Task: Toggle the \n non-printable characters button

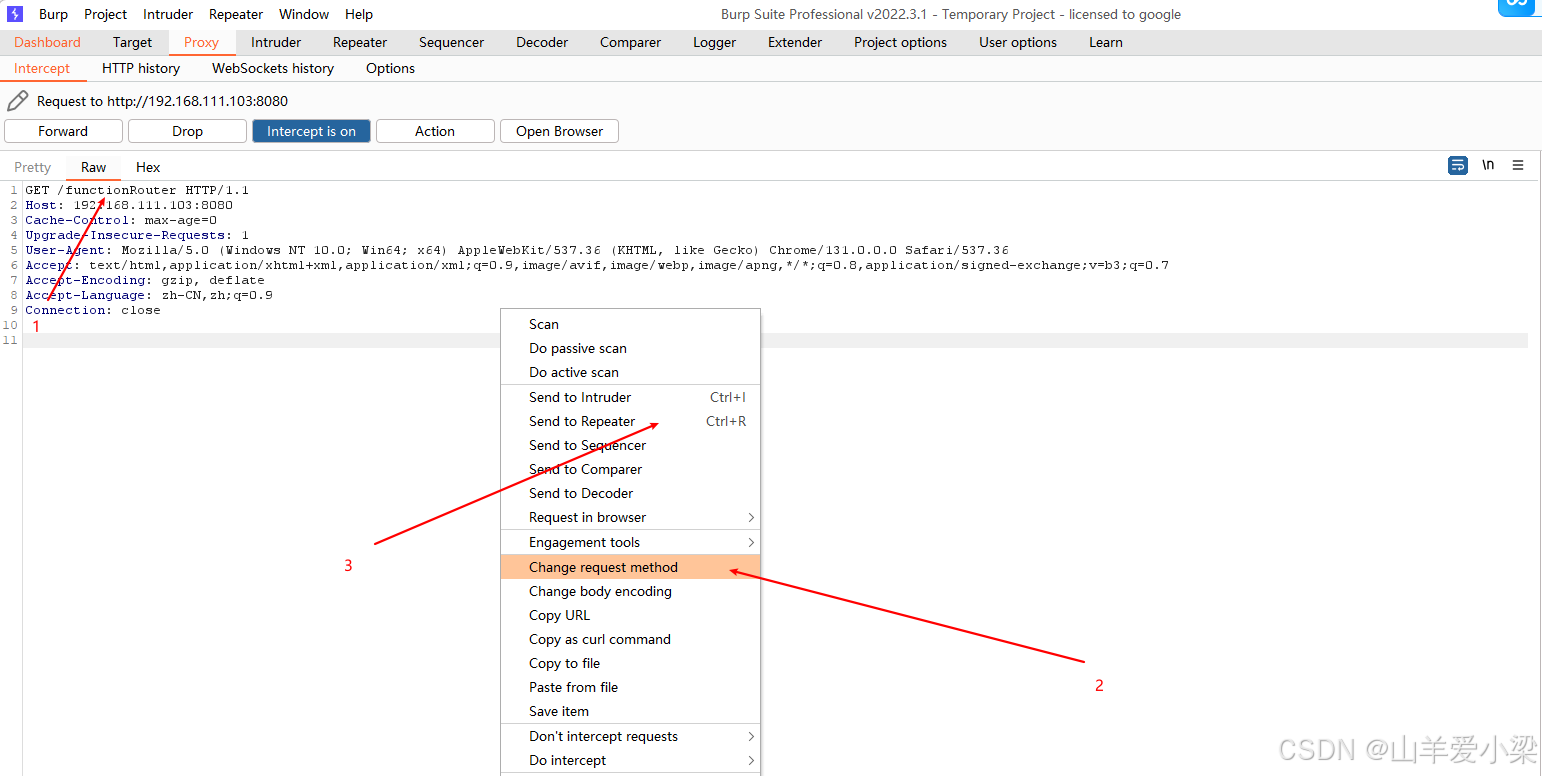Action: (1488, 165)
